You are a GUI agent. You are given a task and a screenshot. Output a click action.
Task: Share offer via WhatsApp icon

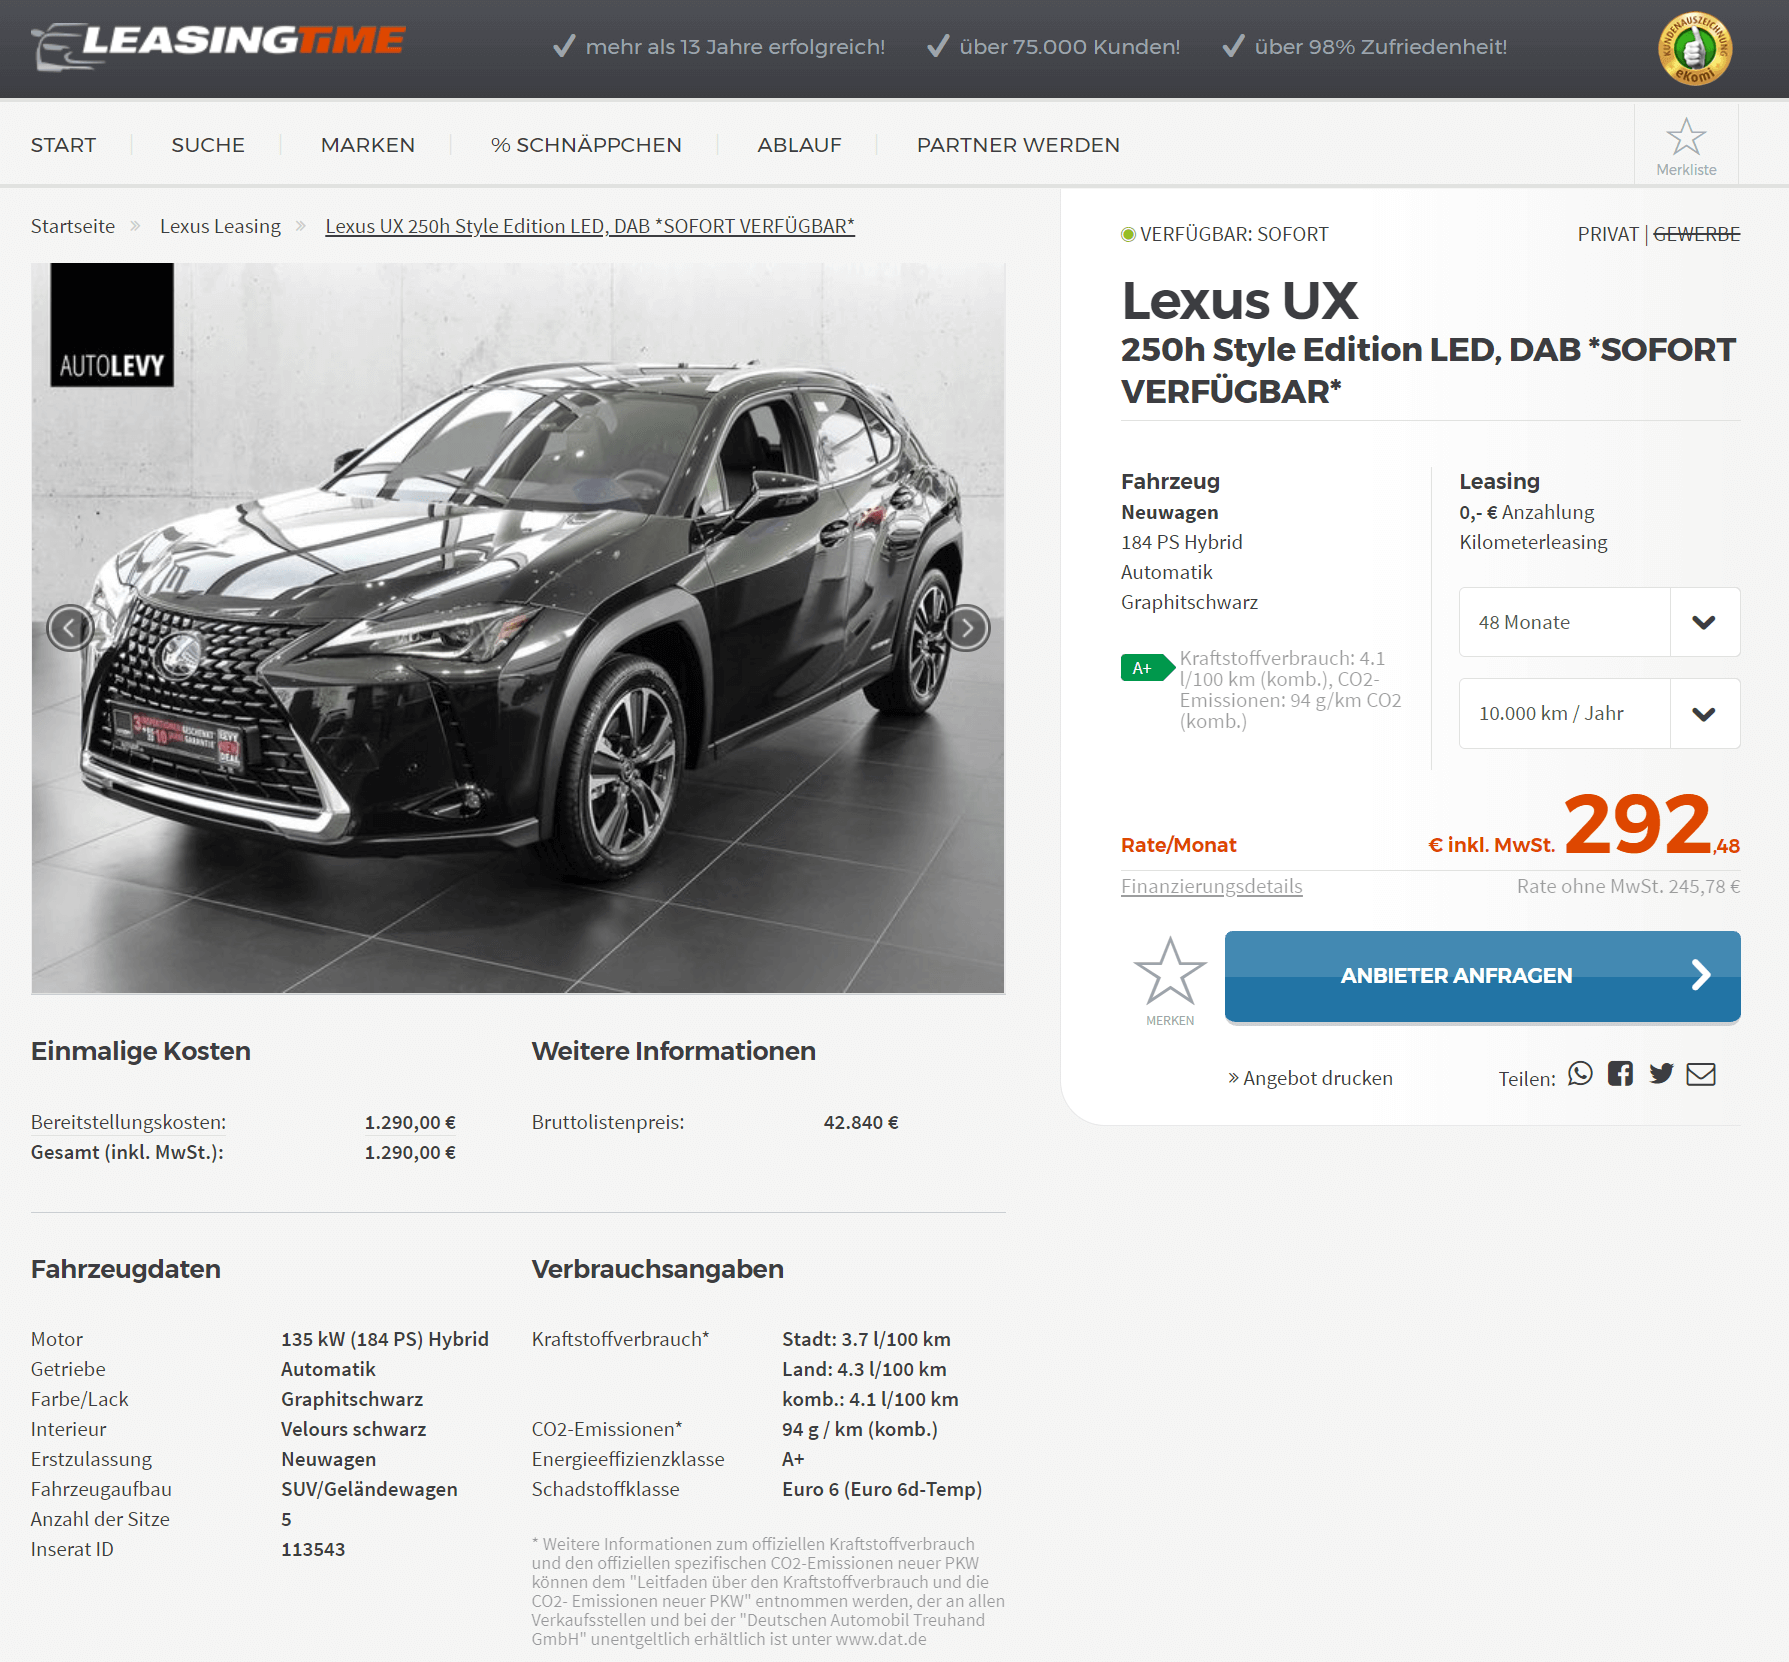coord(1580,1074)
